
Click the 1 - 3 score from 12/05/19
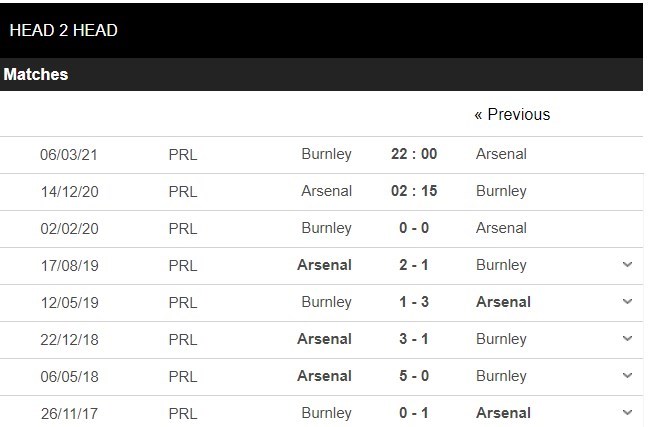414,302
